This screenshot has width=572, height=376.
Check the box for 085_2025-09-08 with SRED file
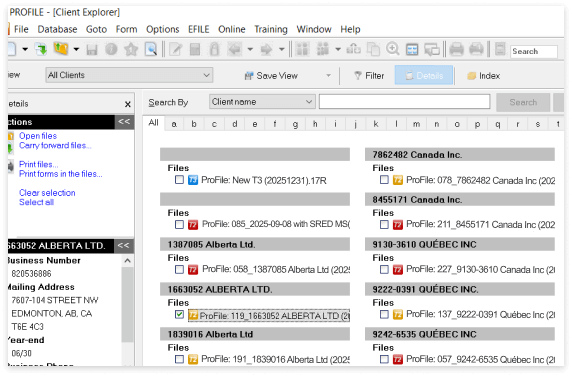click(x=179, y=224)
